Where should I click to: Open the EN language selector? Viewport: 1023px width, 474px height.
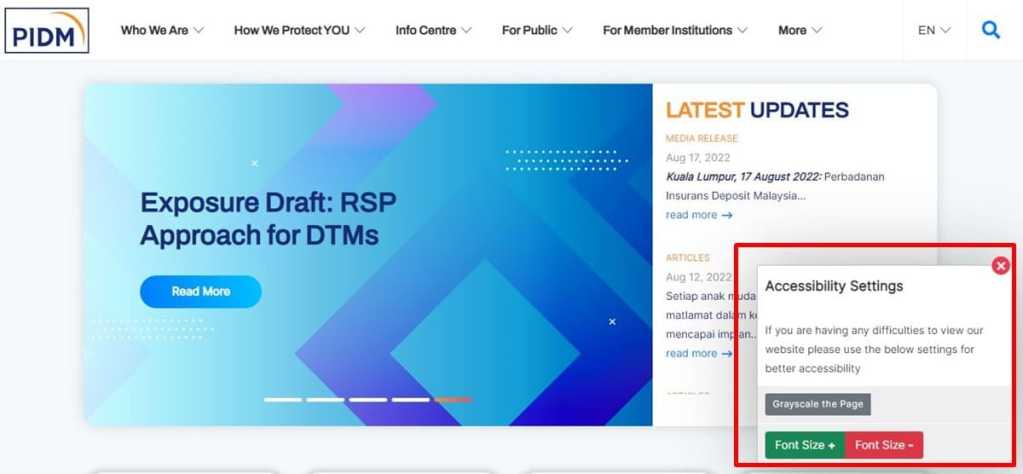pyautogui.click(x=934, y=30)
